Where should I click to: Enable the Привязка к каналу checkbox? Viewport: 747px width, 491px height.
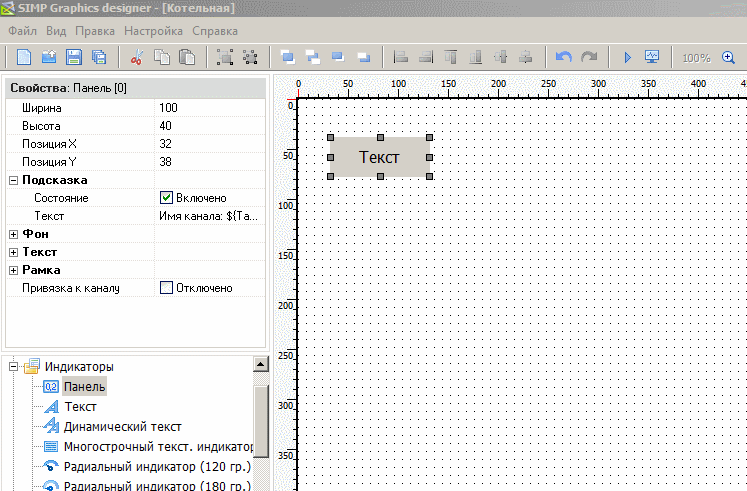(x=166, y=287)
